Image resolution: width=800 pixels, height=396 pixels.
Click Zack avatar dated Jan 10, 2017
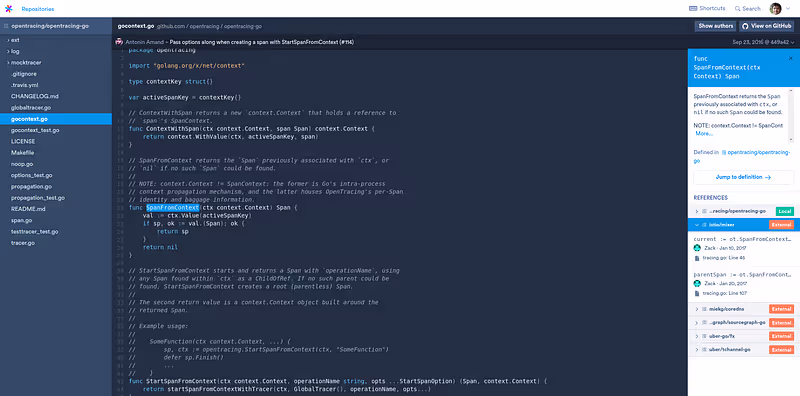pos(697,248)
